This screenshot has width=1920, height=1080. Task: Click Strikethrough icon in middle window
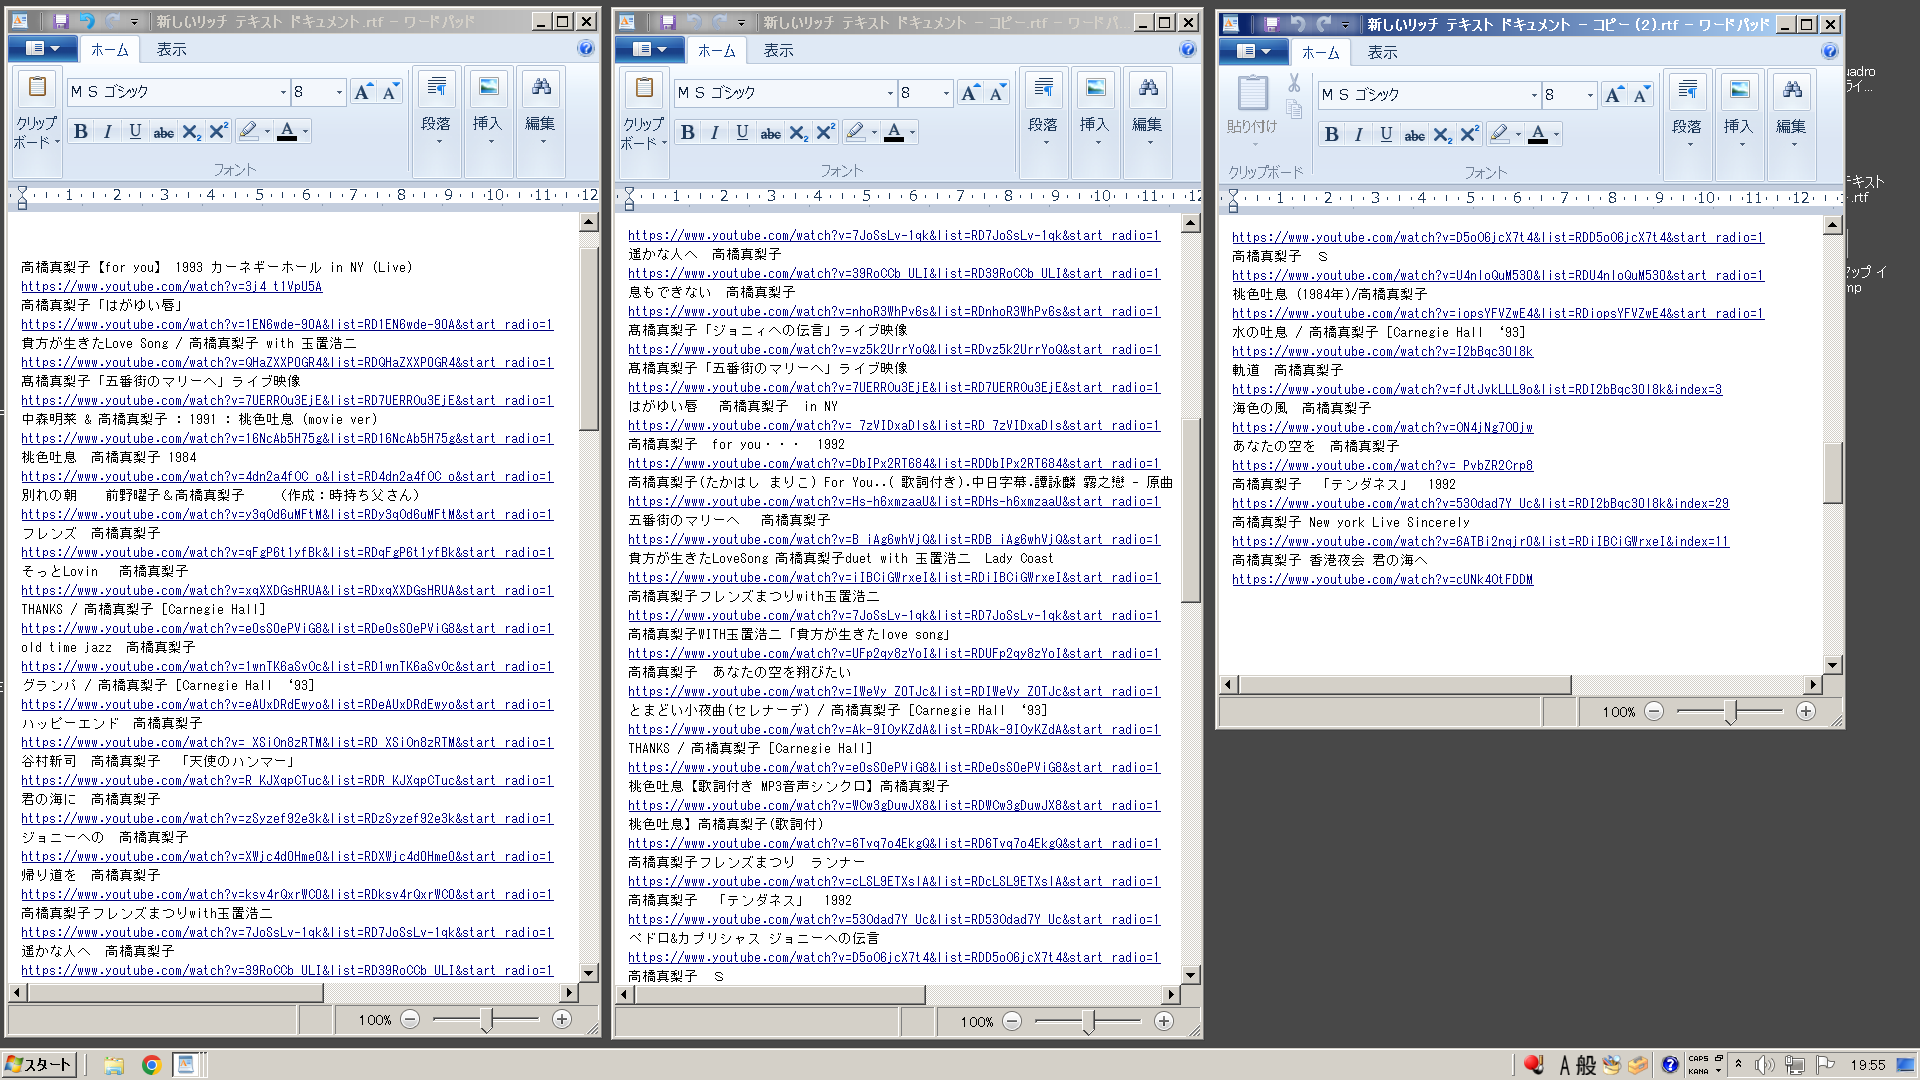pos(770,132)
